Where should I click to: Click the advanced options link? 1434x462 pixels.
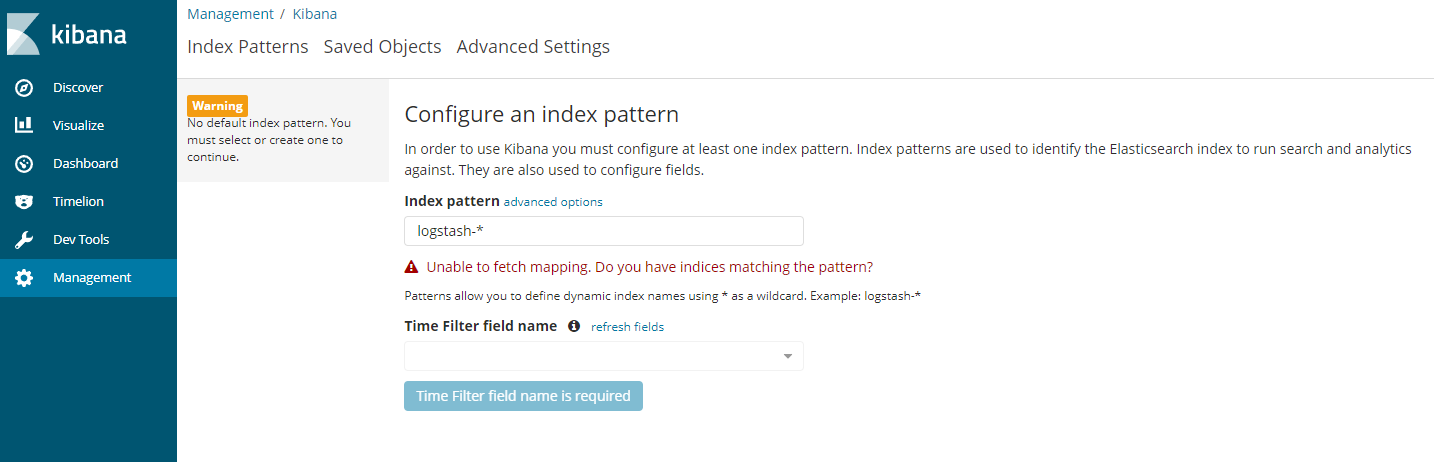coord(553,202)
